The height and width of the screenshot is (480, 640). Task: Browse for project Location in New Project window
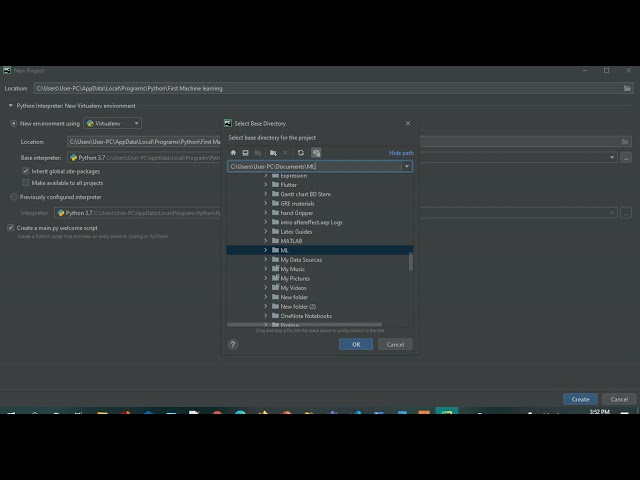click(627, 88)
